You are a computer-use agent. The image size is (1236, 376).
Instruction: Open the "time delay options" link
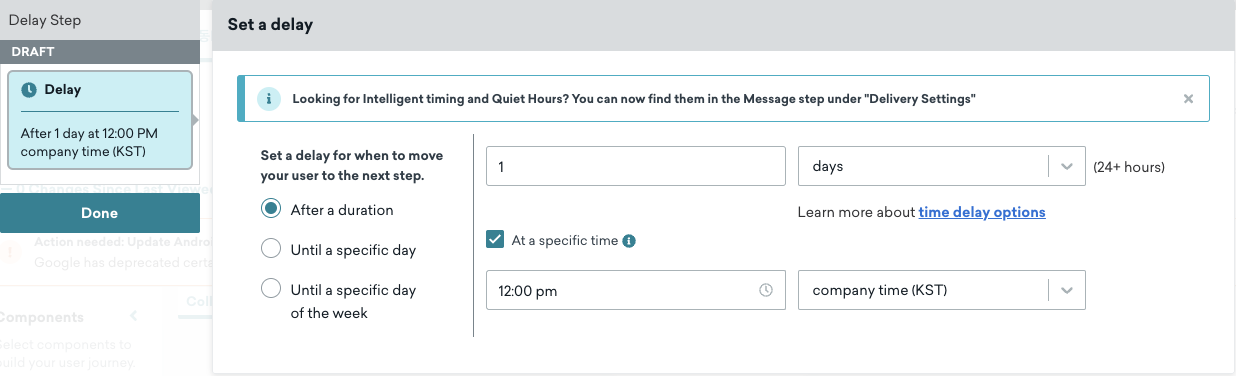pos(982,212)
